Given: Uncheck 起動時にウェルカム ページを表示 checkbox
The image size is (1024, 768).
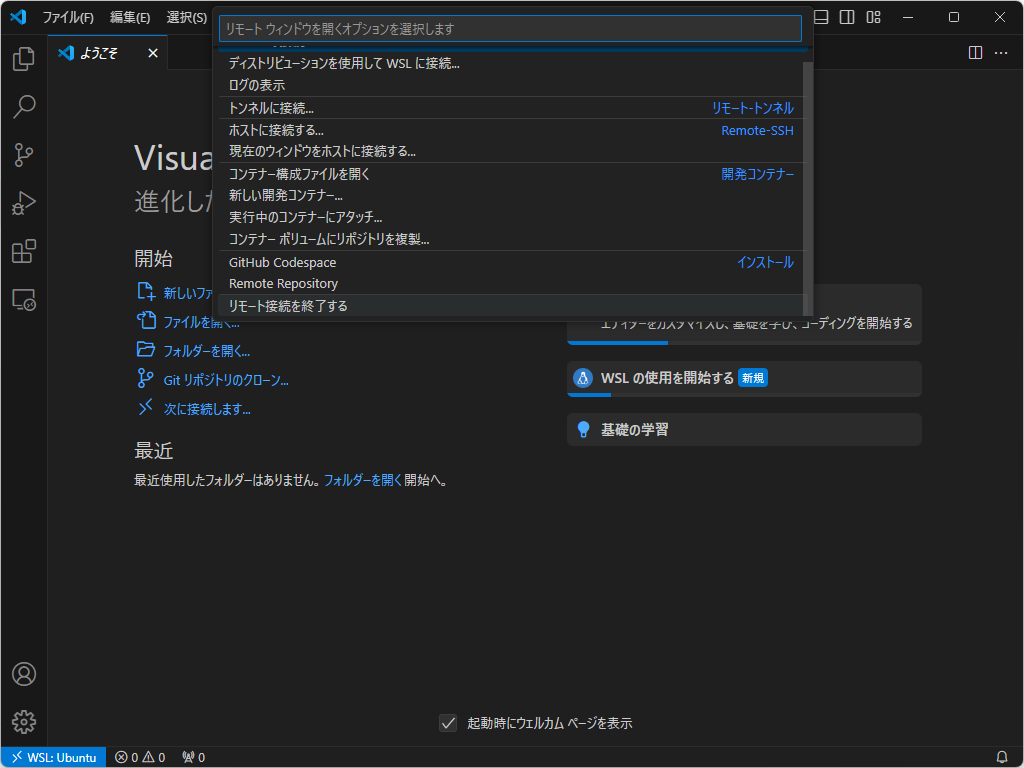Looking at the screenshot, I should tap(448, 723).
